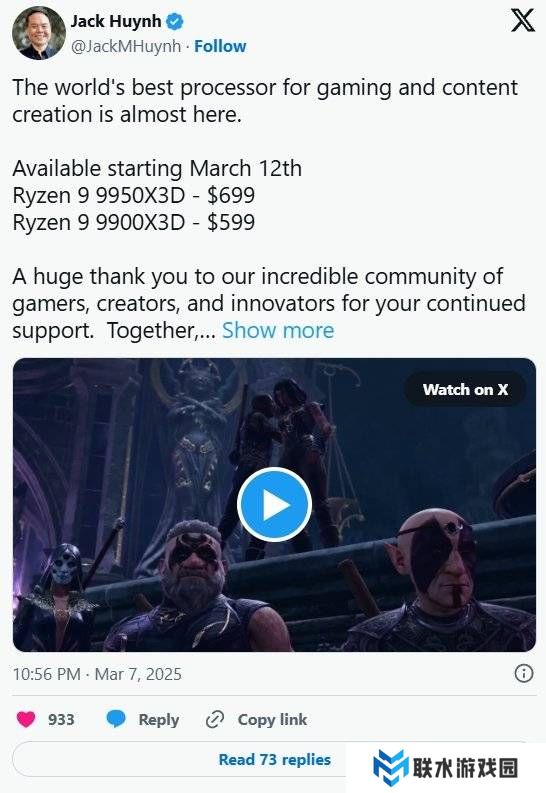Viewport: 546px width, 793px height.
Task: Like the tweet with the heart icon
Action: click(26, 719)
